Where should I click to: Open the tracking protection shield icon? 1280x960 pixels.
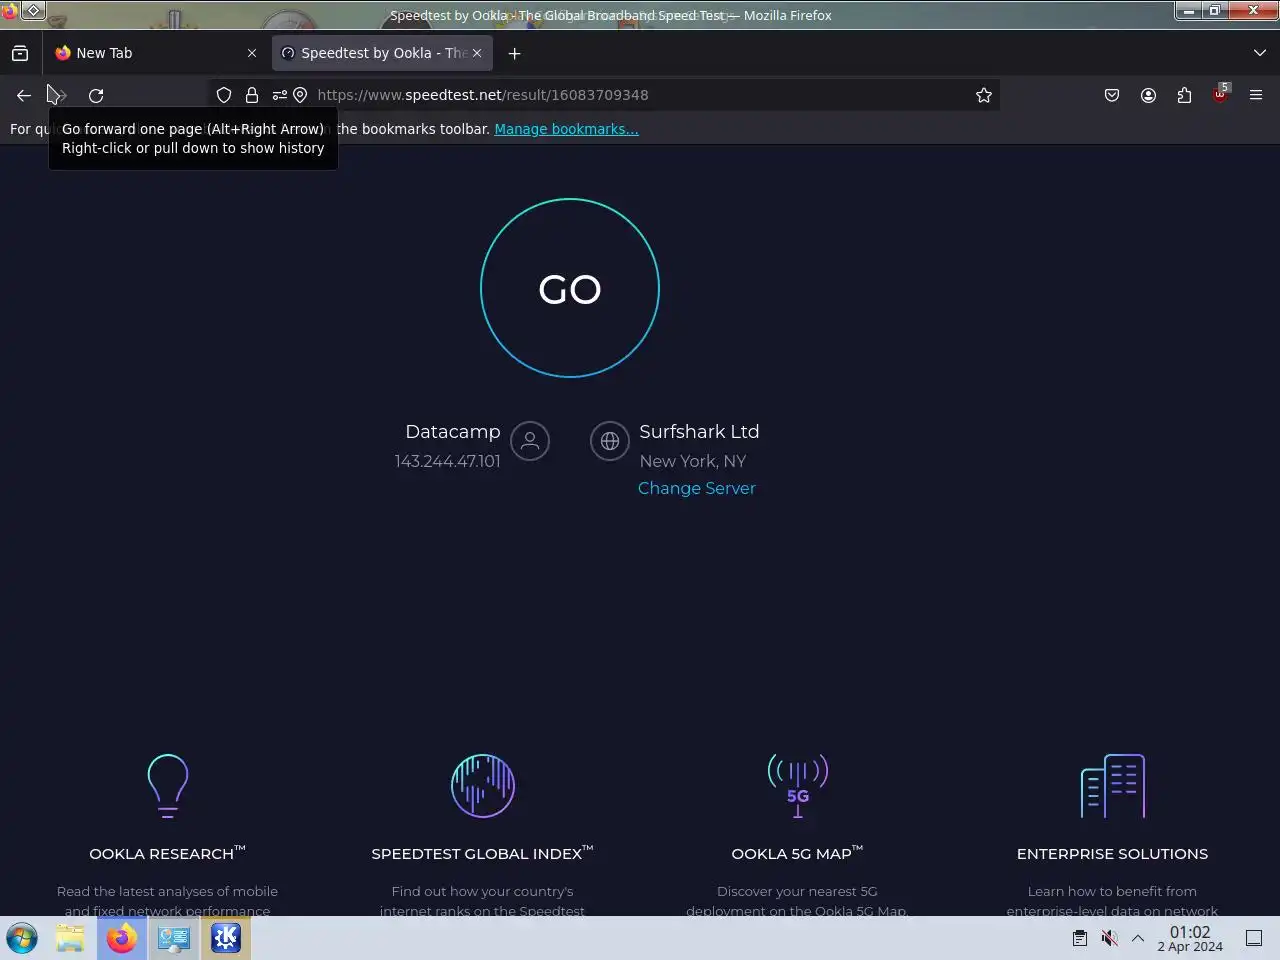coord(224,95)
